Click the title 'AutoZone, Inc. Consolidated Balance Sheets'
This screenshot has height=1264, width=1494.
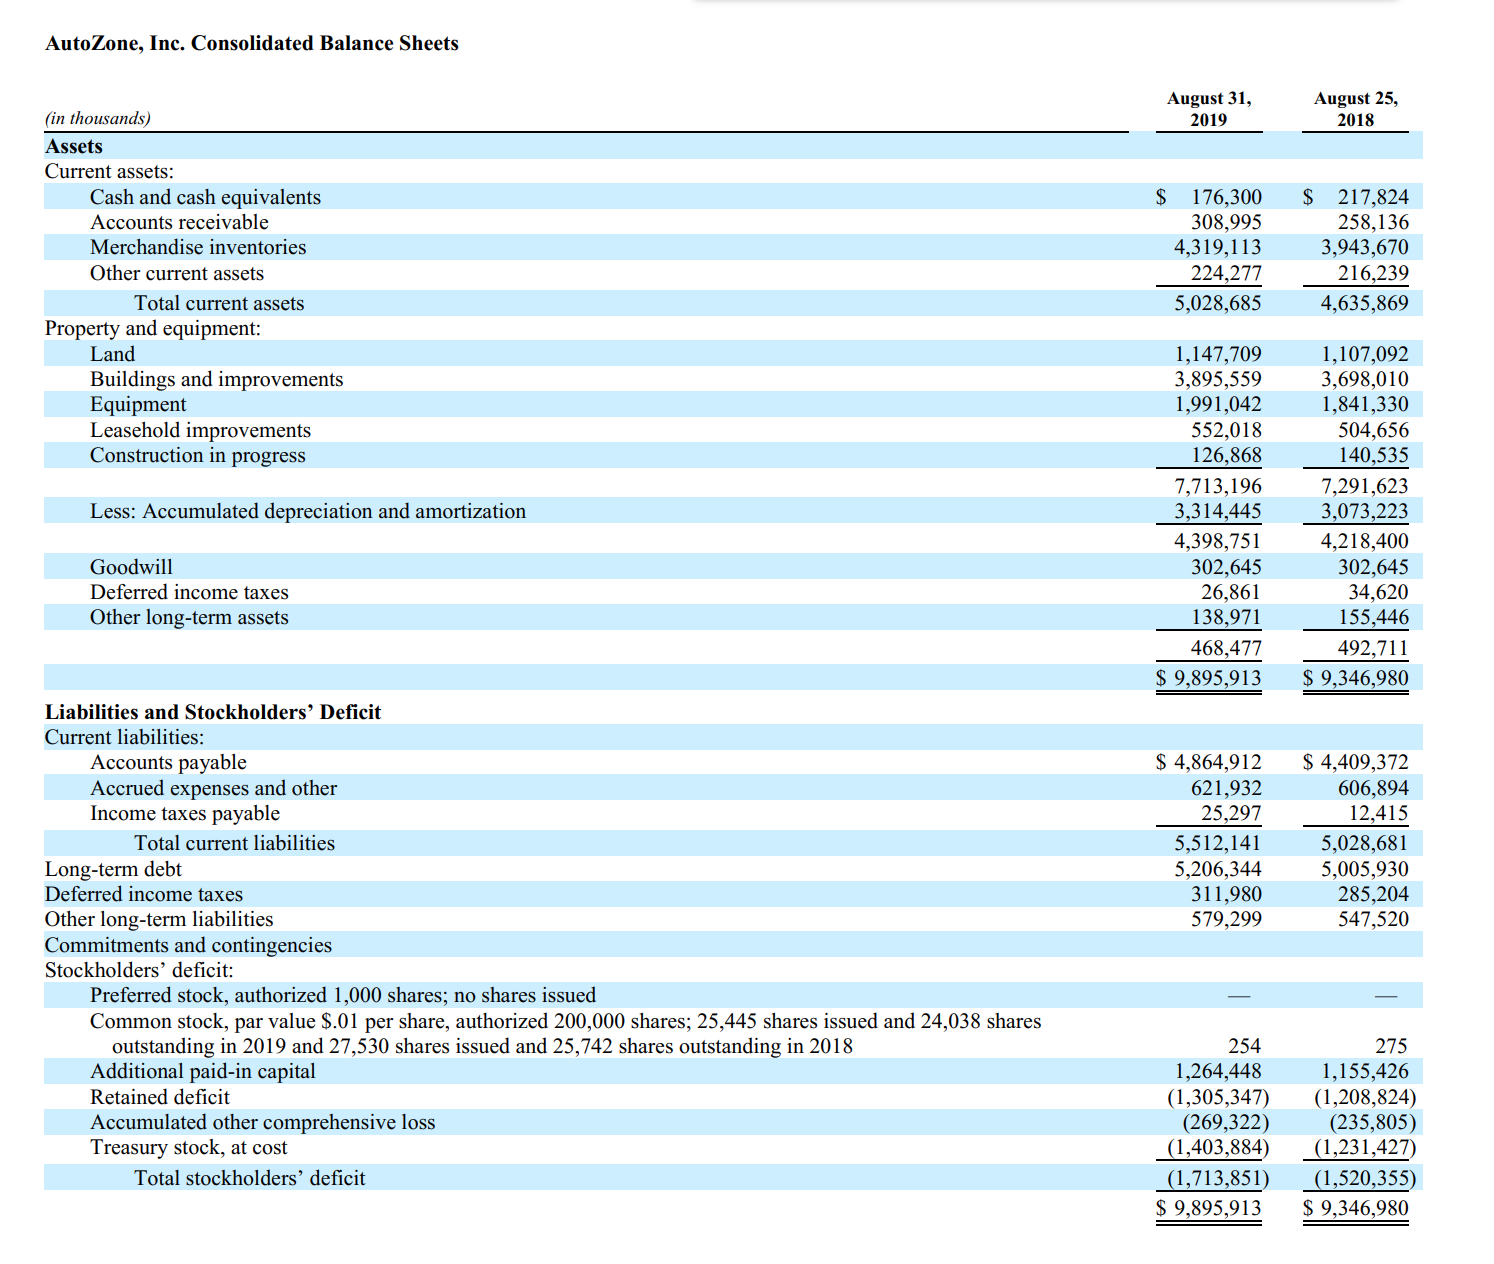252,43
